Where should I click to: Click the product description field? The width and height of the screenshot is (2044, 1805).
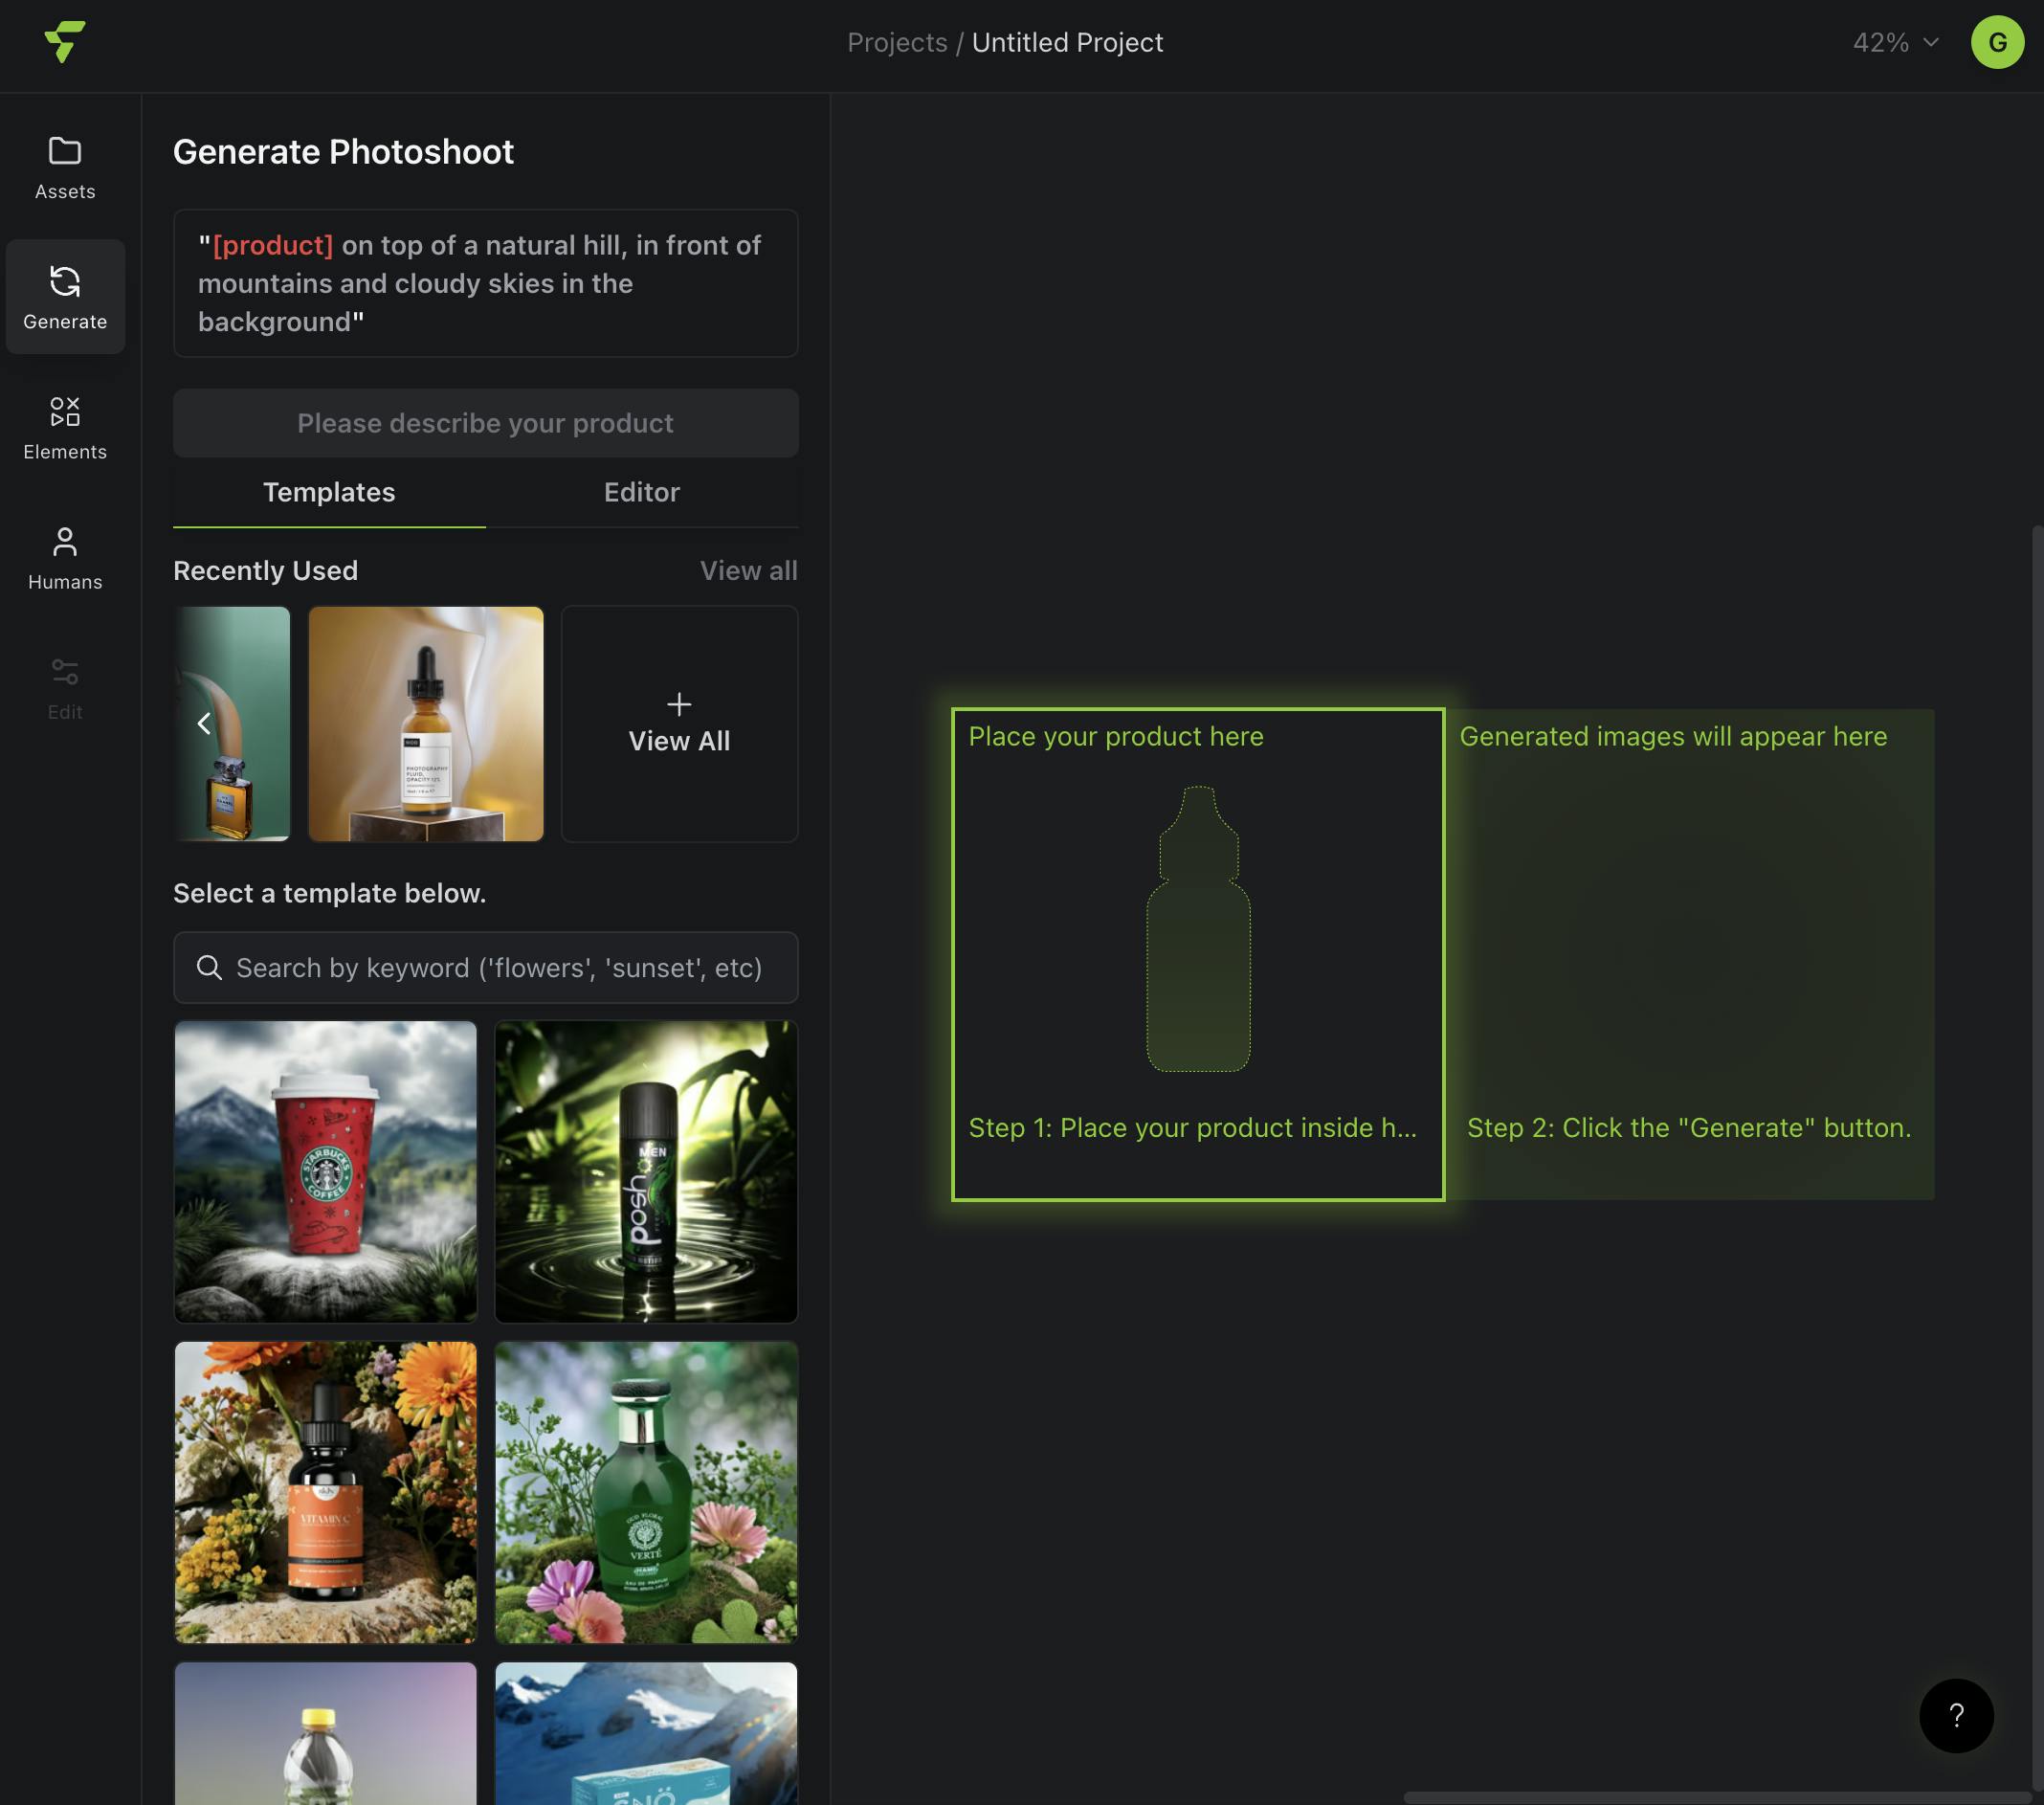pos(485,423)
